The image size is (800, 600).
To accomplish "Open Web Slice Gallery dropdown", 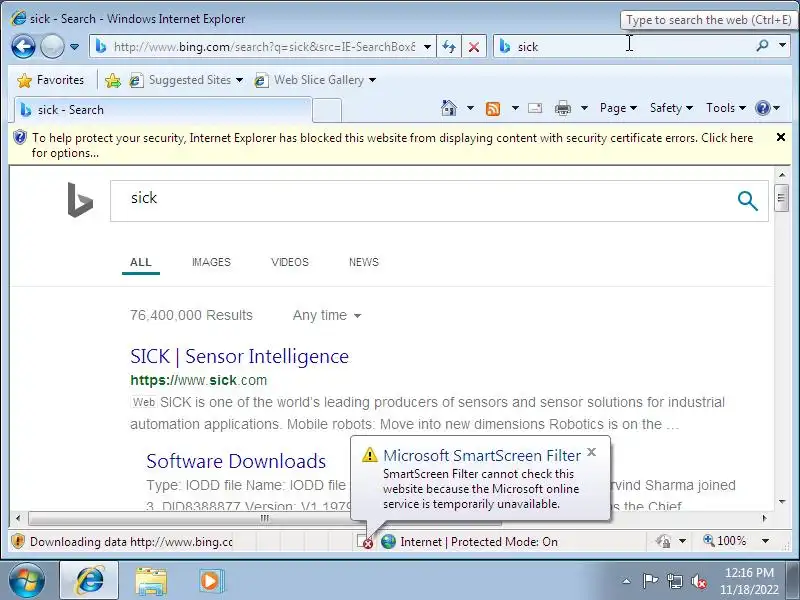I will (x=315, y=80).
